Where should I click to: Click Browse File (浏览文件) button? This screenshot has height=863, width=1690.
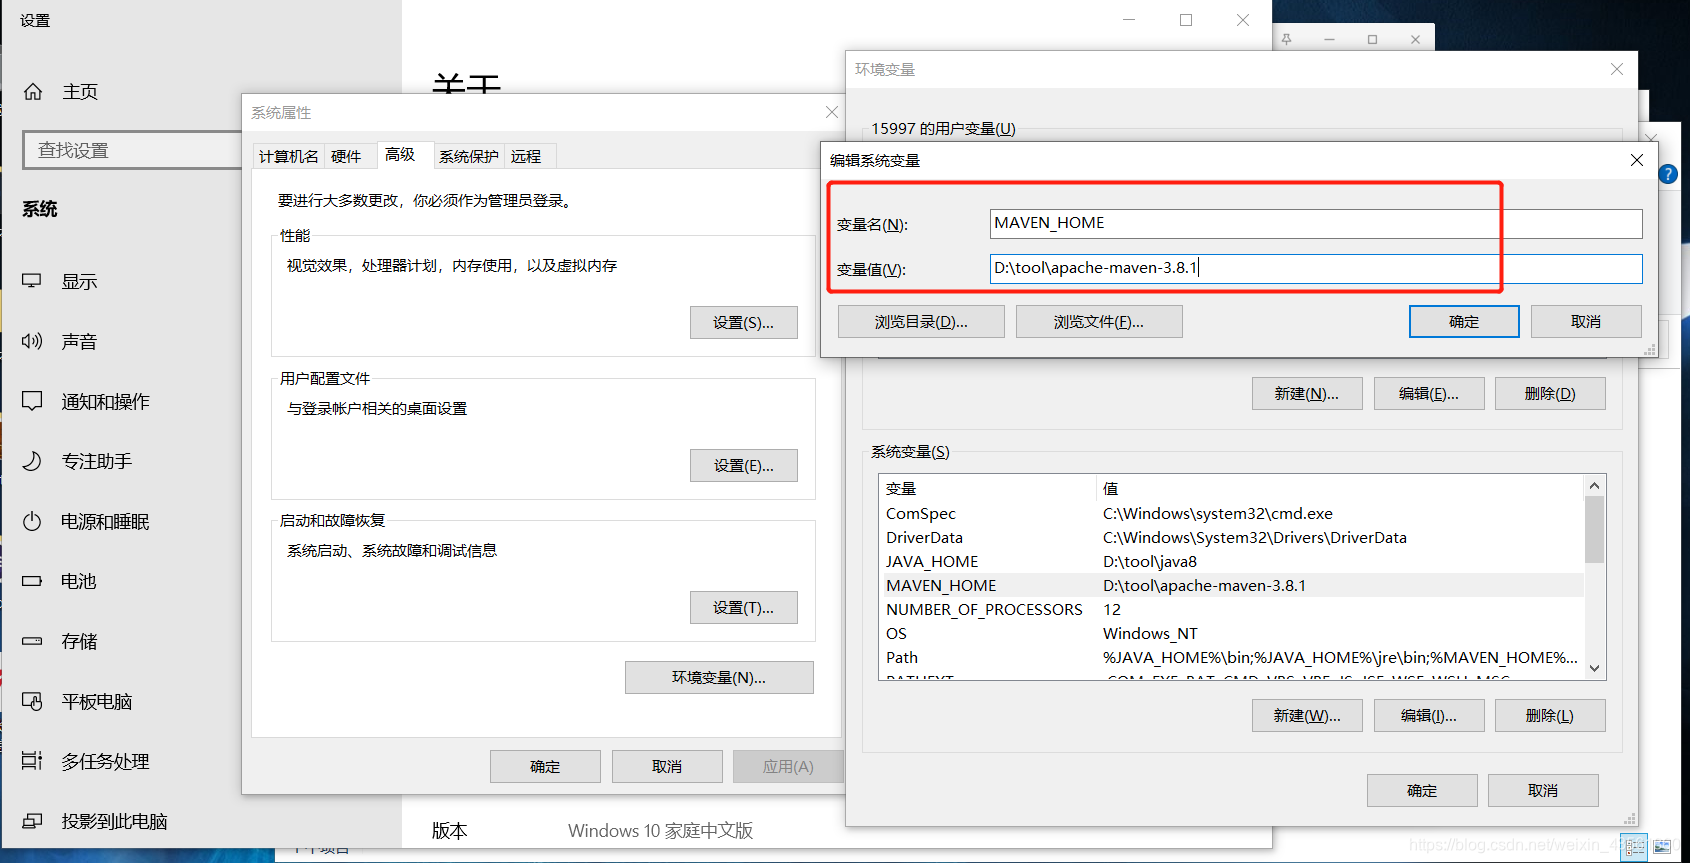(1099, 322)
